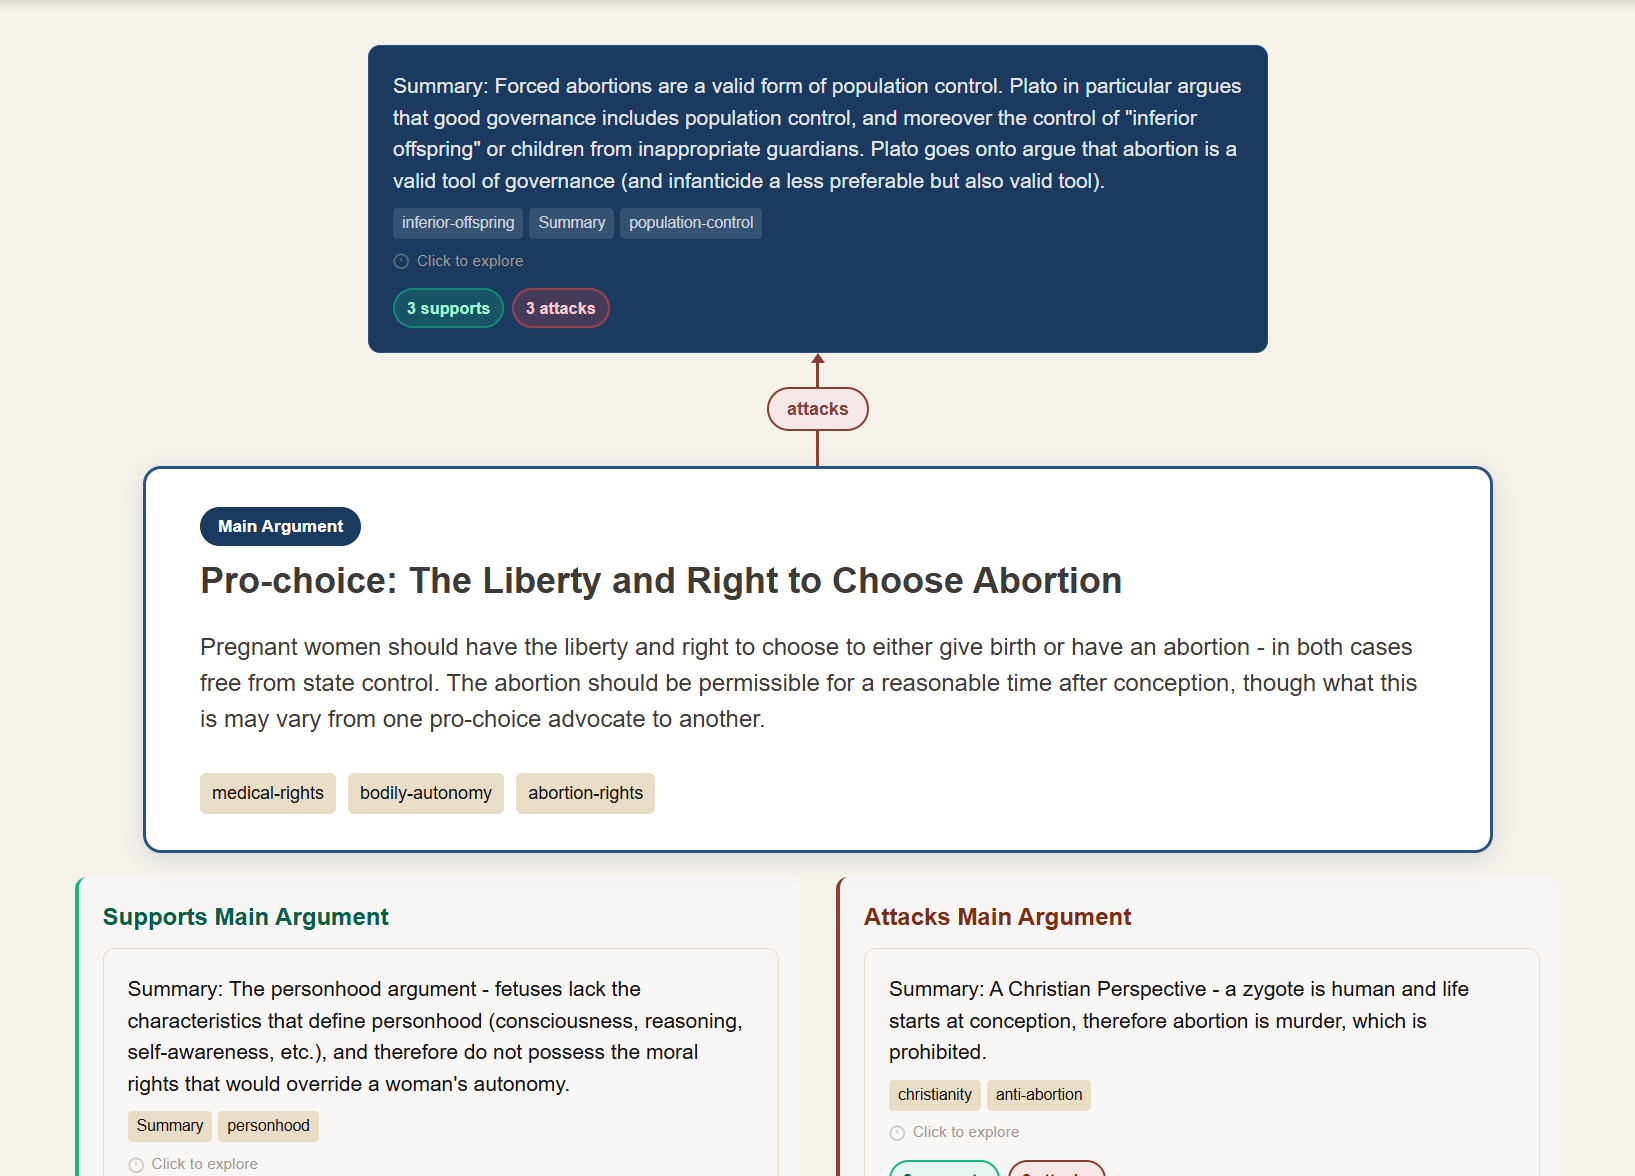Toggle the 'personhood' tag filter
Viewport: 1635px width, 1176px height.
[268, 1126]
